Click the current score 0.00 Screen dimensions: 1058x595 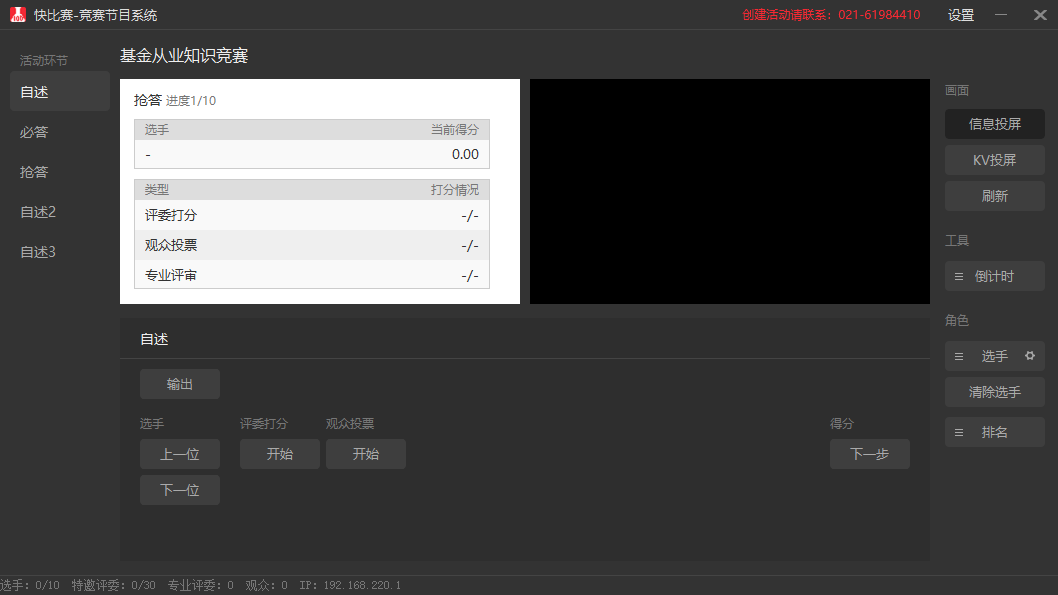click(x=465, y=154)
